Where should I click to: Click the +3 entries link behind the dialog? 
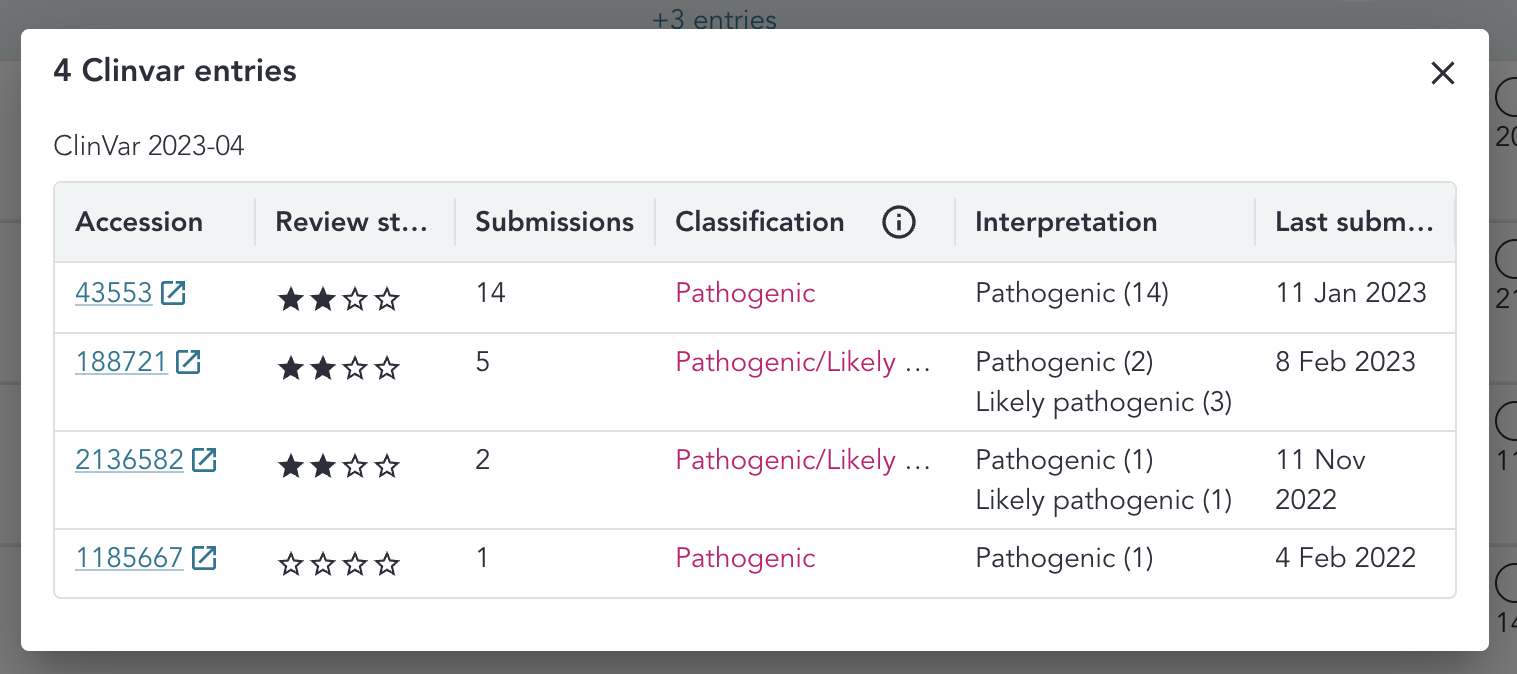(x=714, y=19)
